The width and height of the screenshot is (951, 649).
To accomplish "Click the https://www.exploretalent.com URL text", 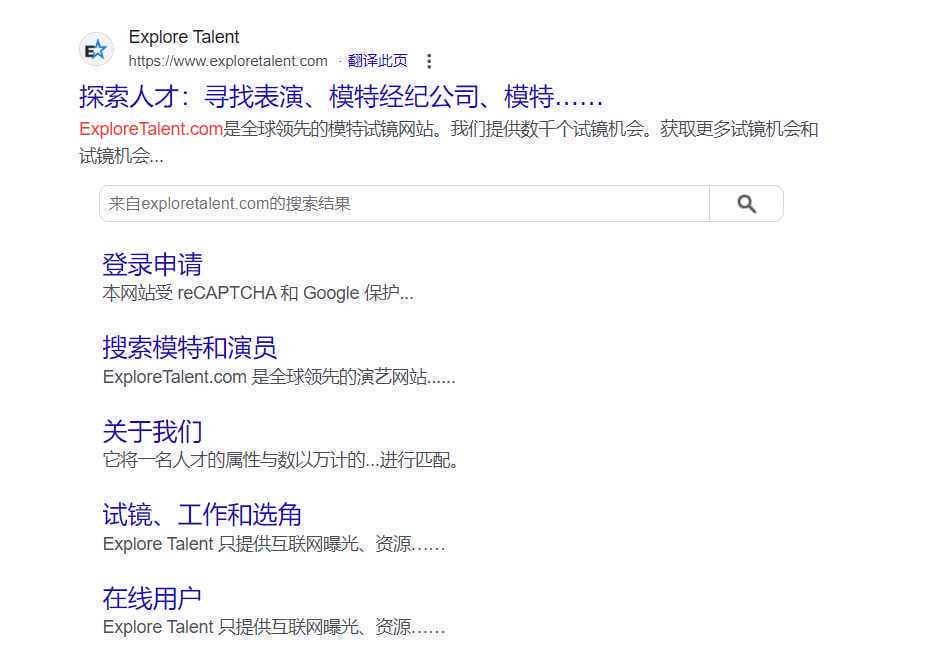I will point(228,61).
